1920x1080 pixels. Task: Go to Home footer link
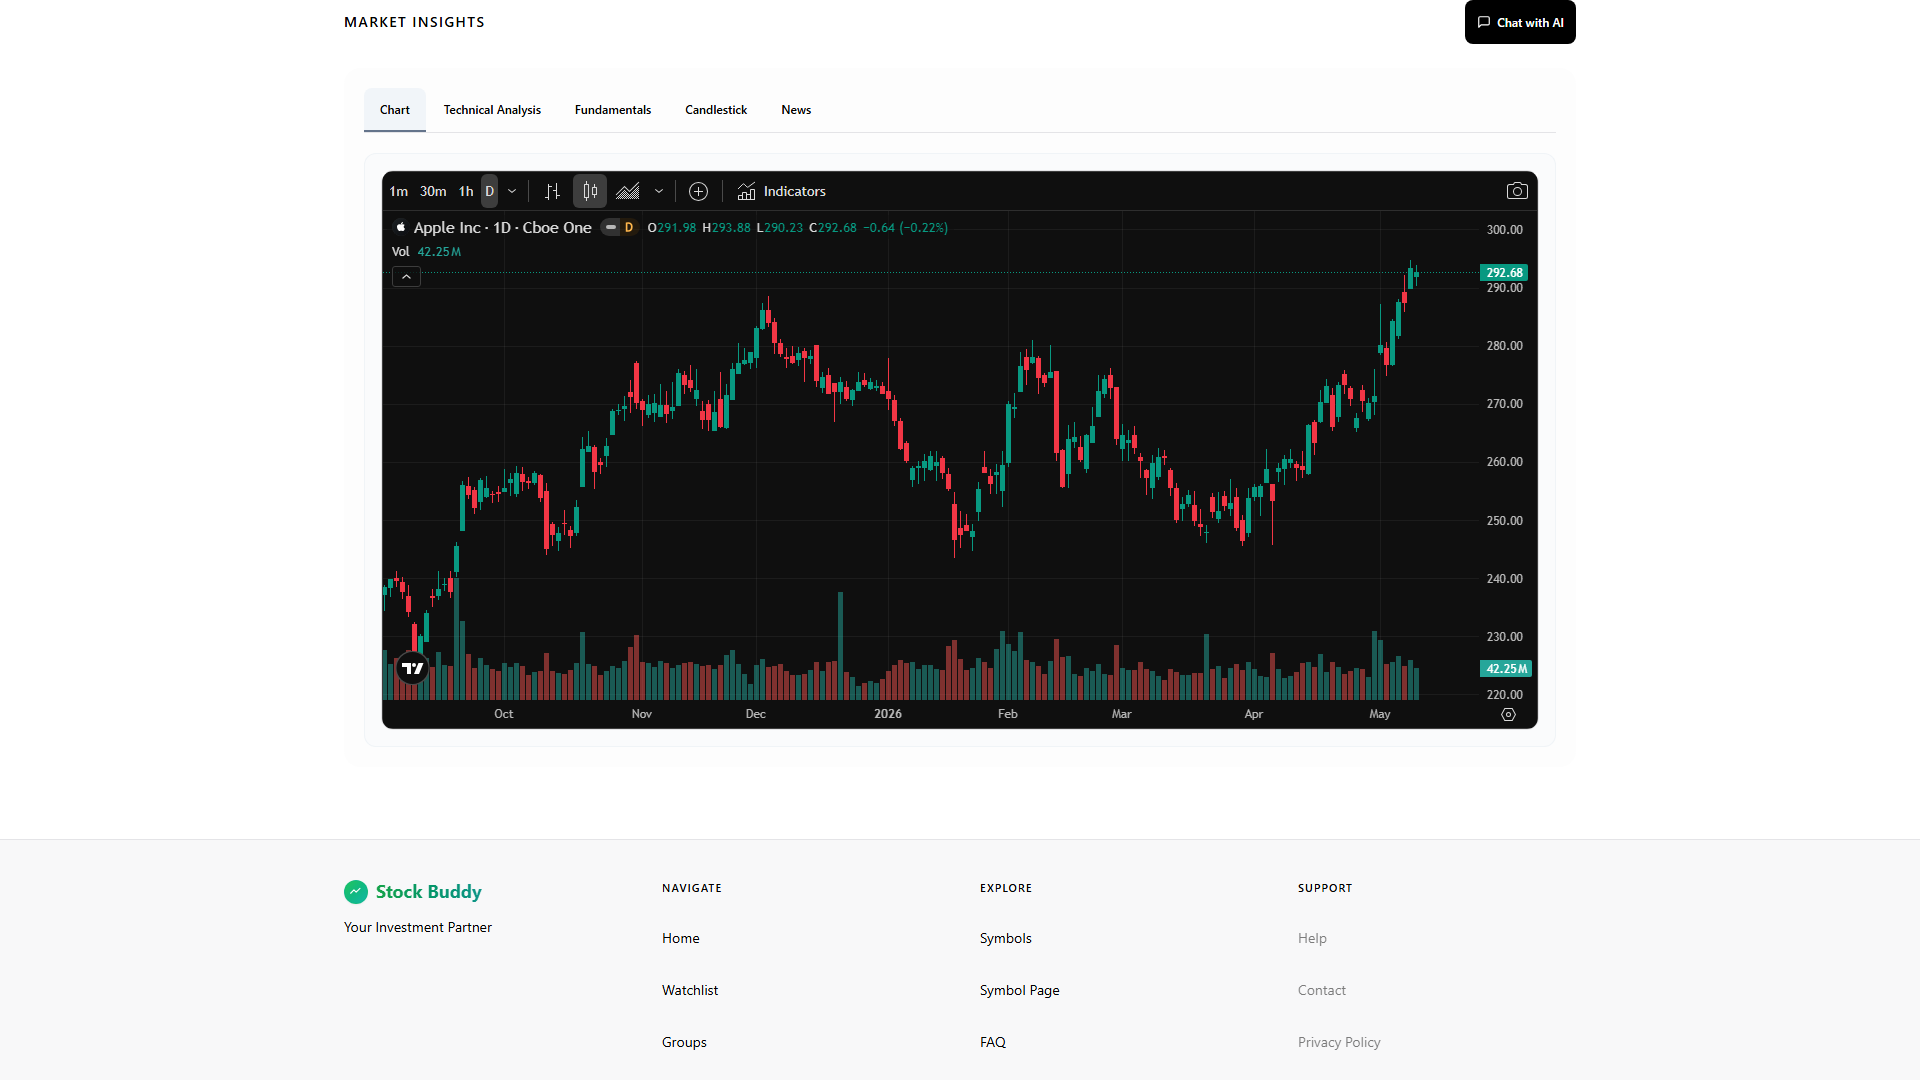(681, 938)
